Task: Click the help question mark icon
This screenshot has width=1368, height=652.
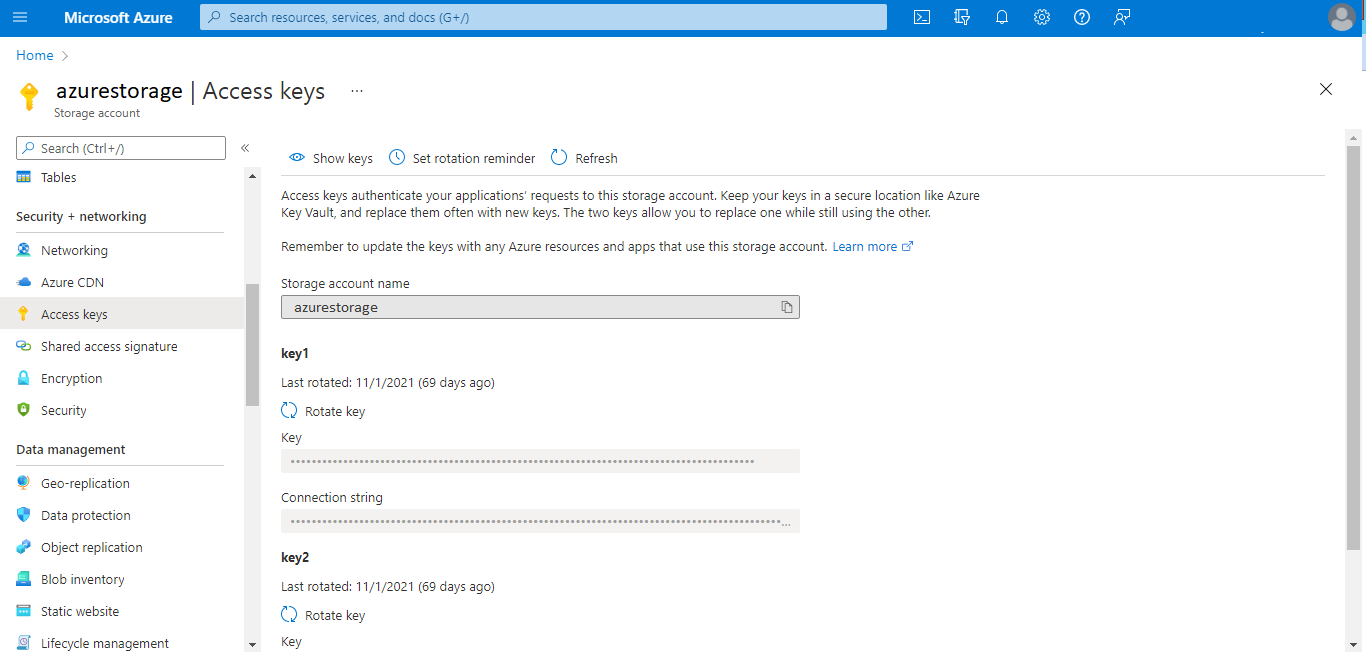Action: (1082, 17)
